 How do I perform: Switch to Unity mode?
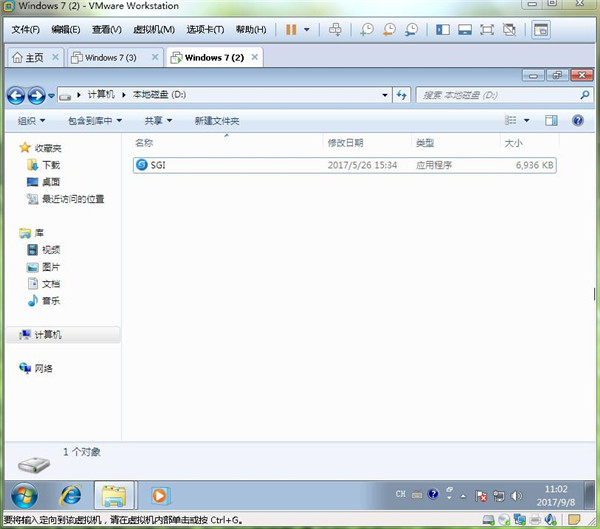tap(509, 29)
